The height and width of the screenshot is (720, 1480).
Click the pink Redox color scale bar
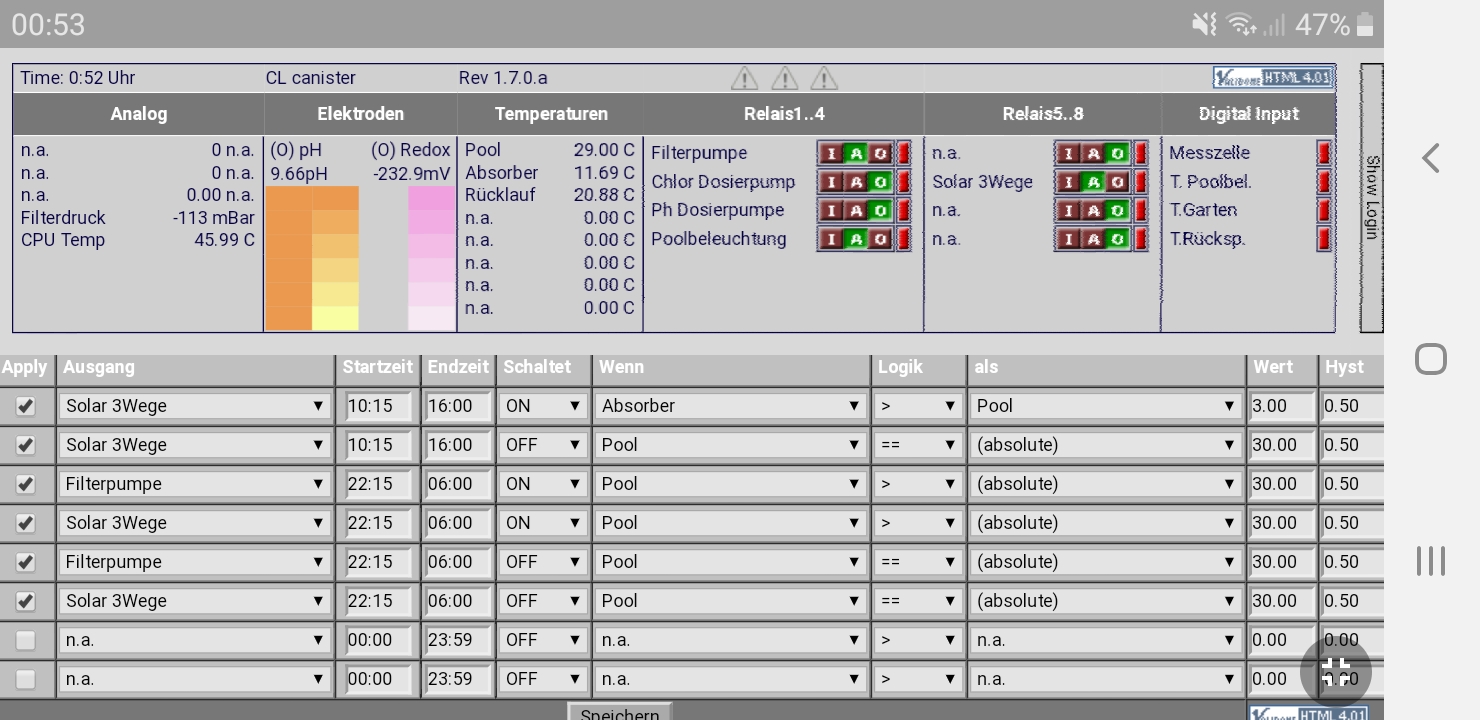(x=432, y=258)
